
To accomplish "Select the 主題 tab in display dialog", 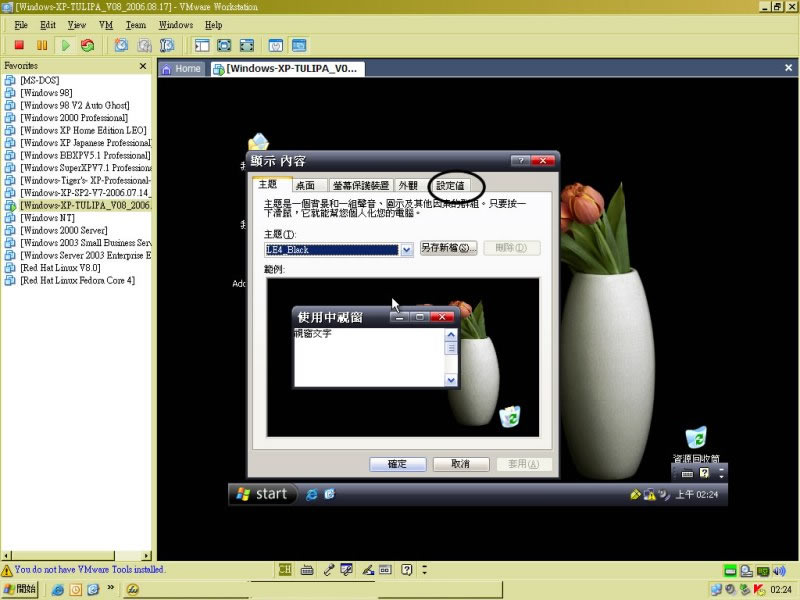I will (268, 184).
